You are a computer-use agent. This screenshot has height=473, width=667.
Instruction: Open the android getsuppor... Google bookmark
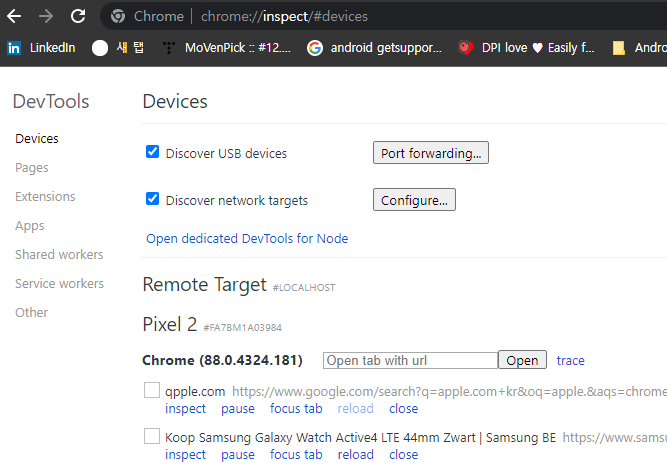coord(375,48)
